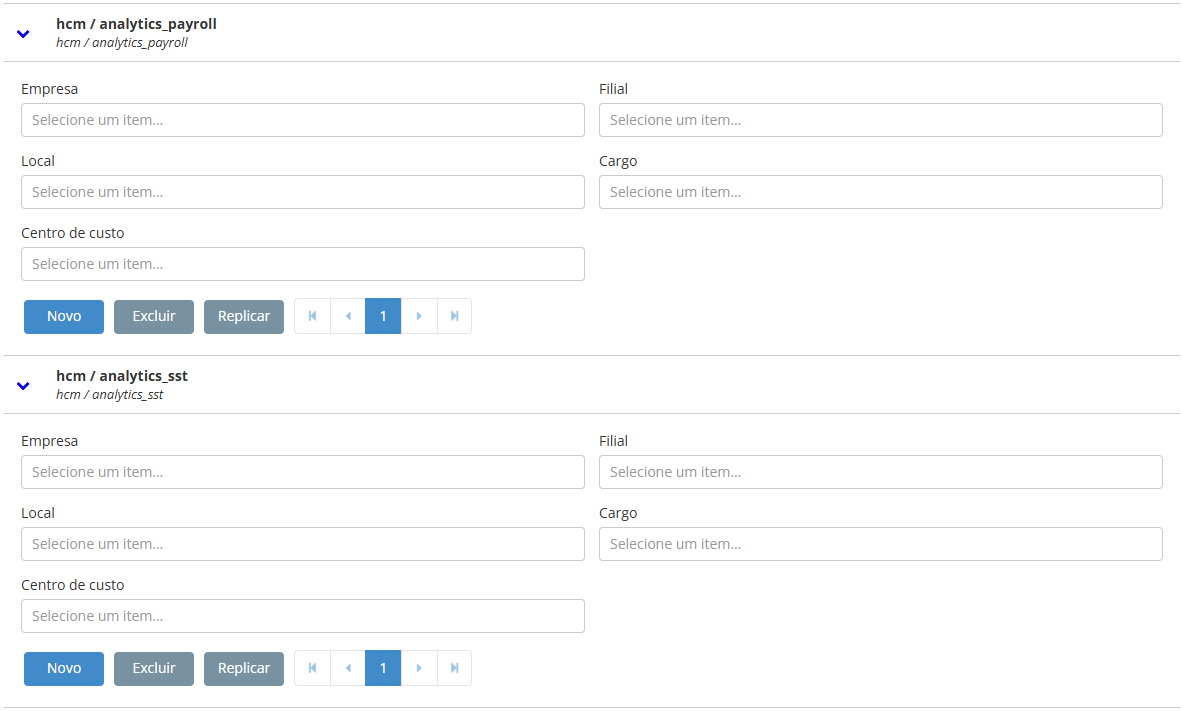Open the Filial selector in analytics_sst
This screenshot has width=1182, height=711.
point(880,472)
